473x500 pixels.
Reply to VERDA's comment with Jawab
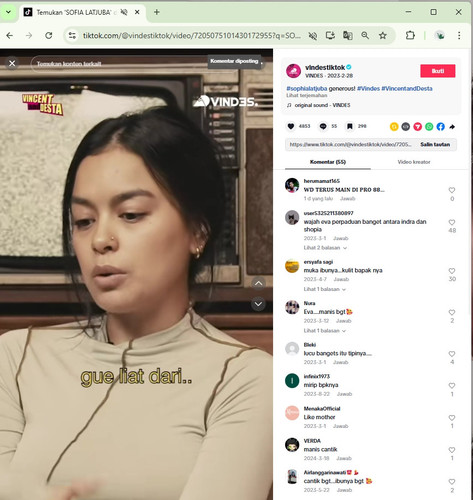click(344, 459)
